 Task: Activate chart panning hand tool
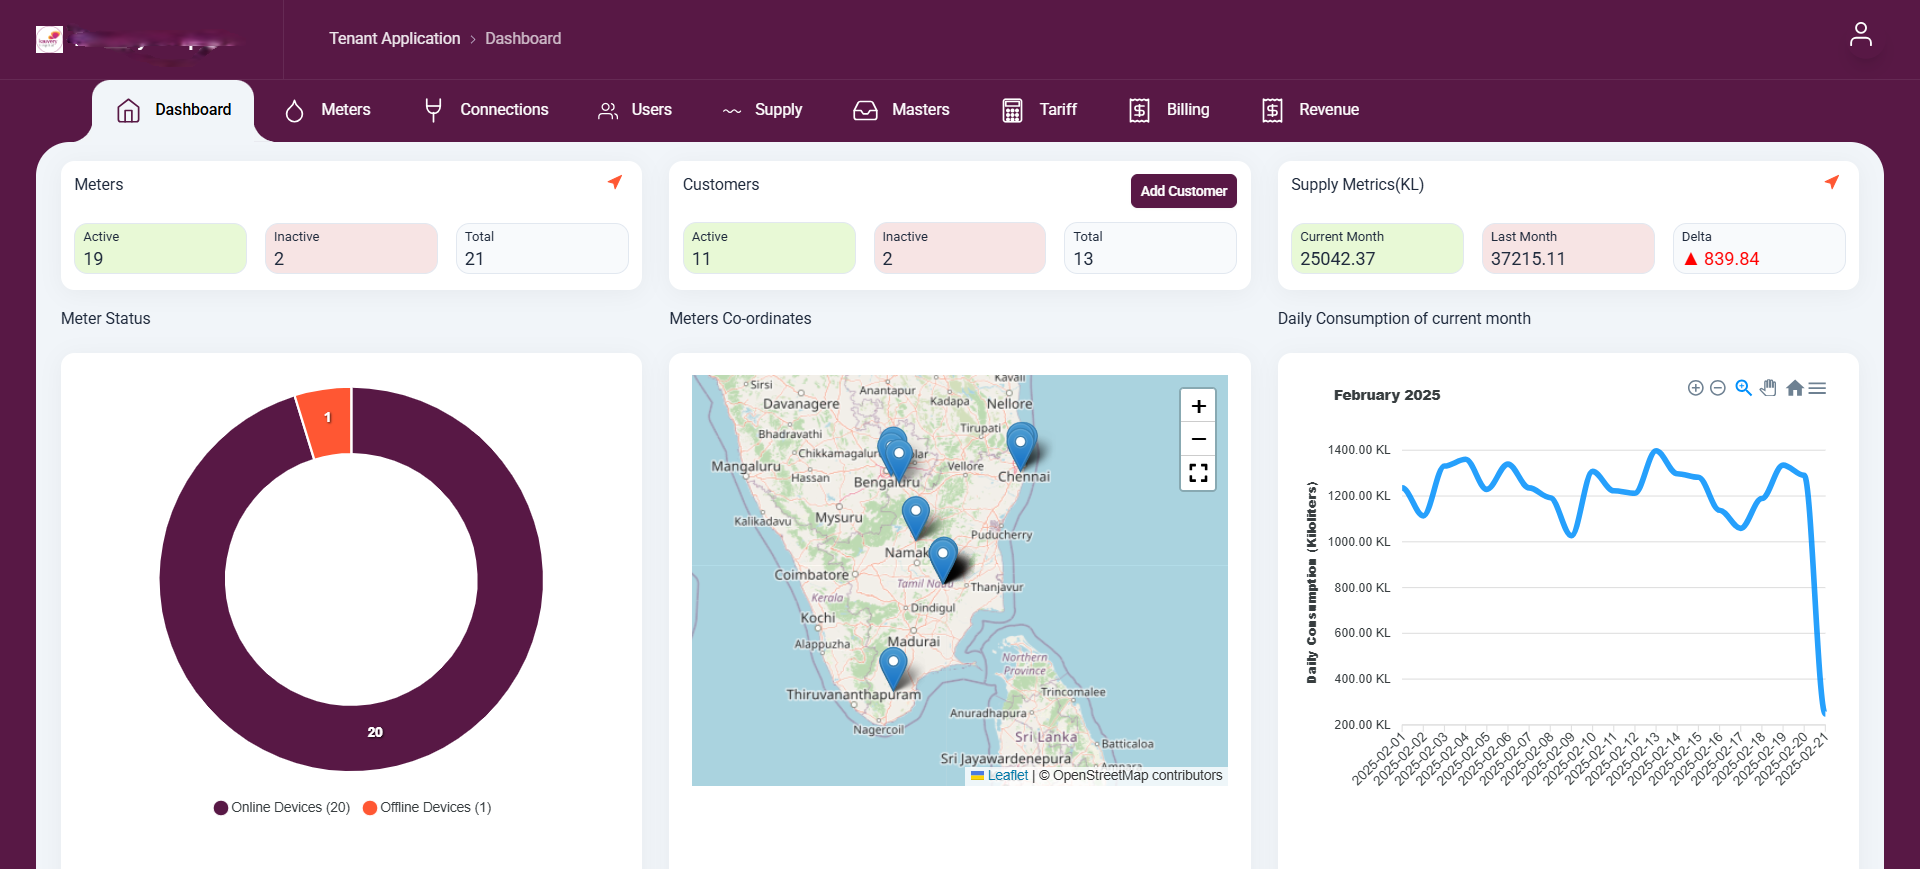1768,388
